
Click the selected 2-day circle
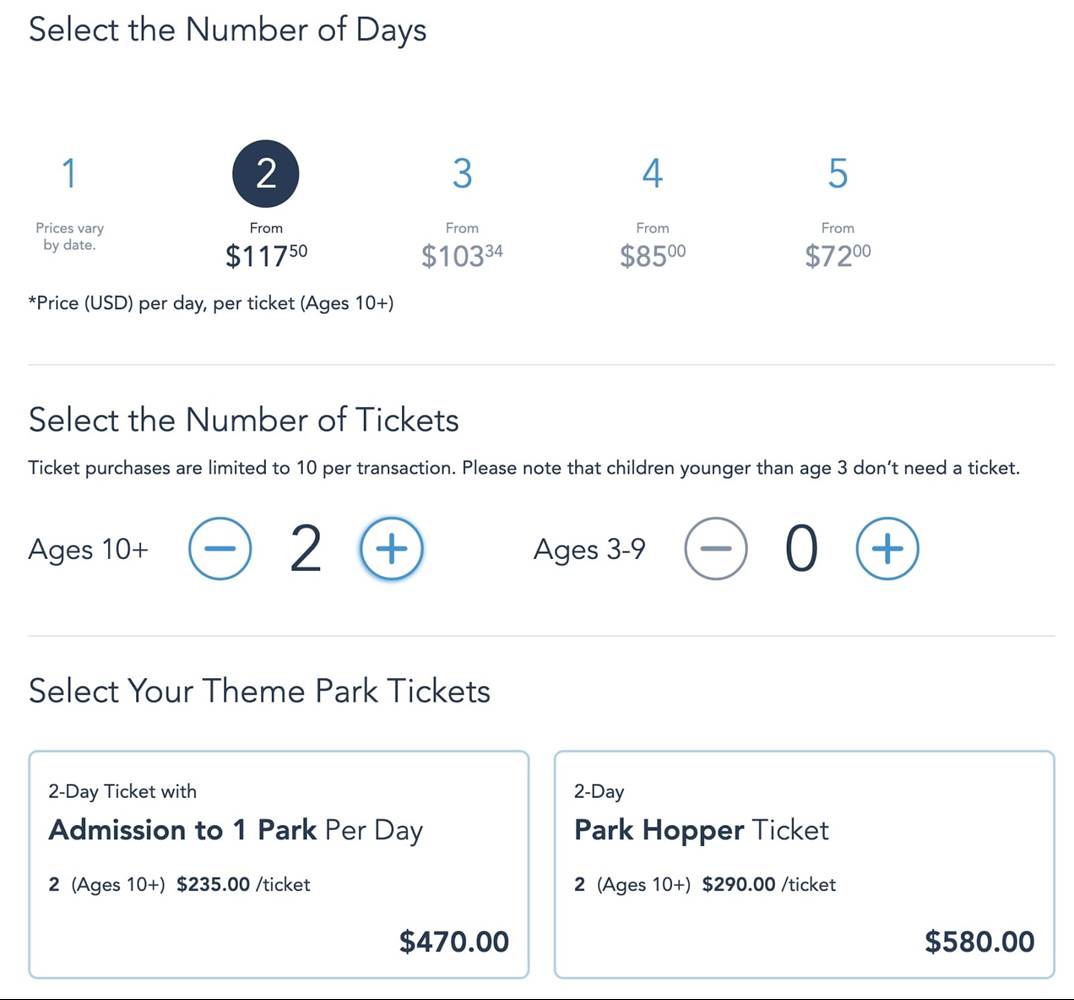[x=266, y=174]
